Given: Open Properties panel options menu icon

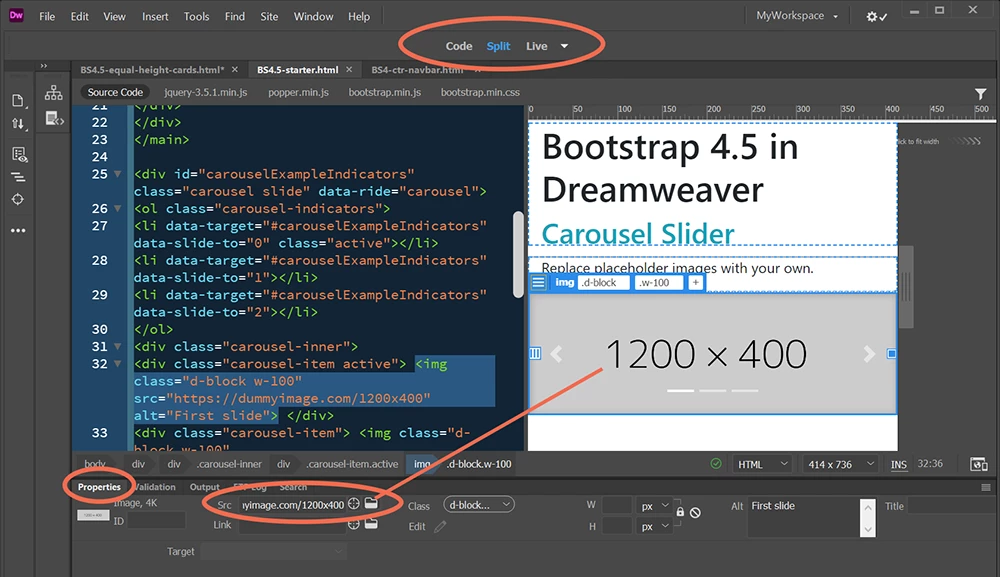Looking at the screenshot, I should coord(986,488).
